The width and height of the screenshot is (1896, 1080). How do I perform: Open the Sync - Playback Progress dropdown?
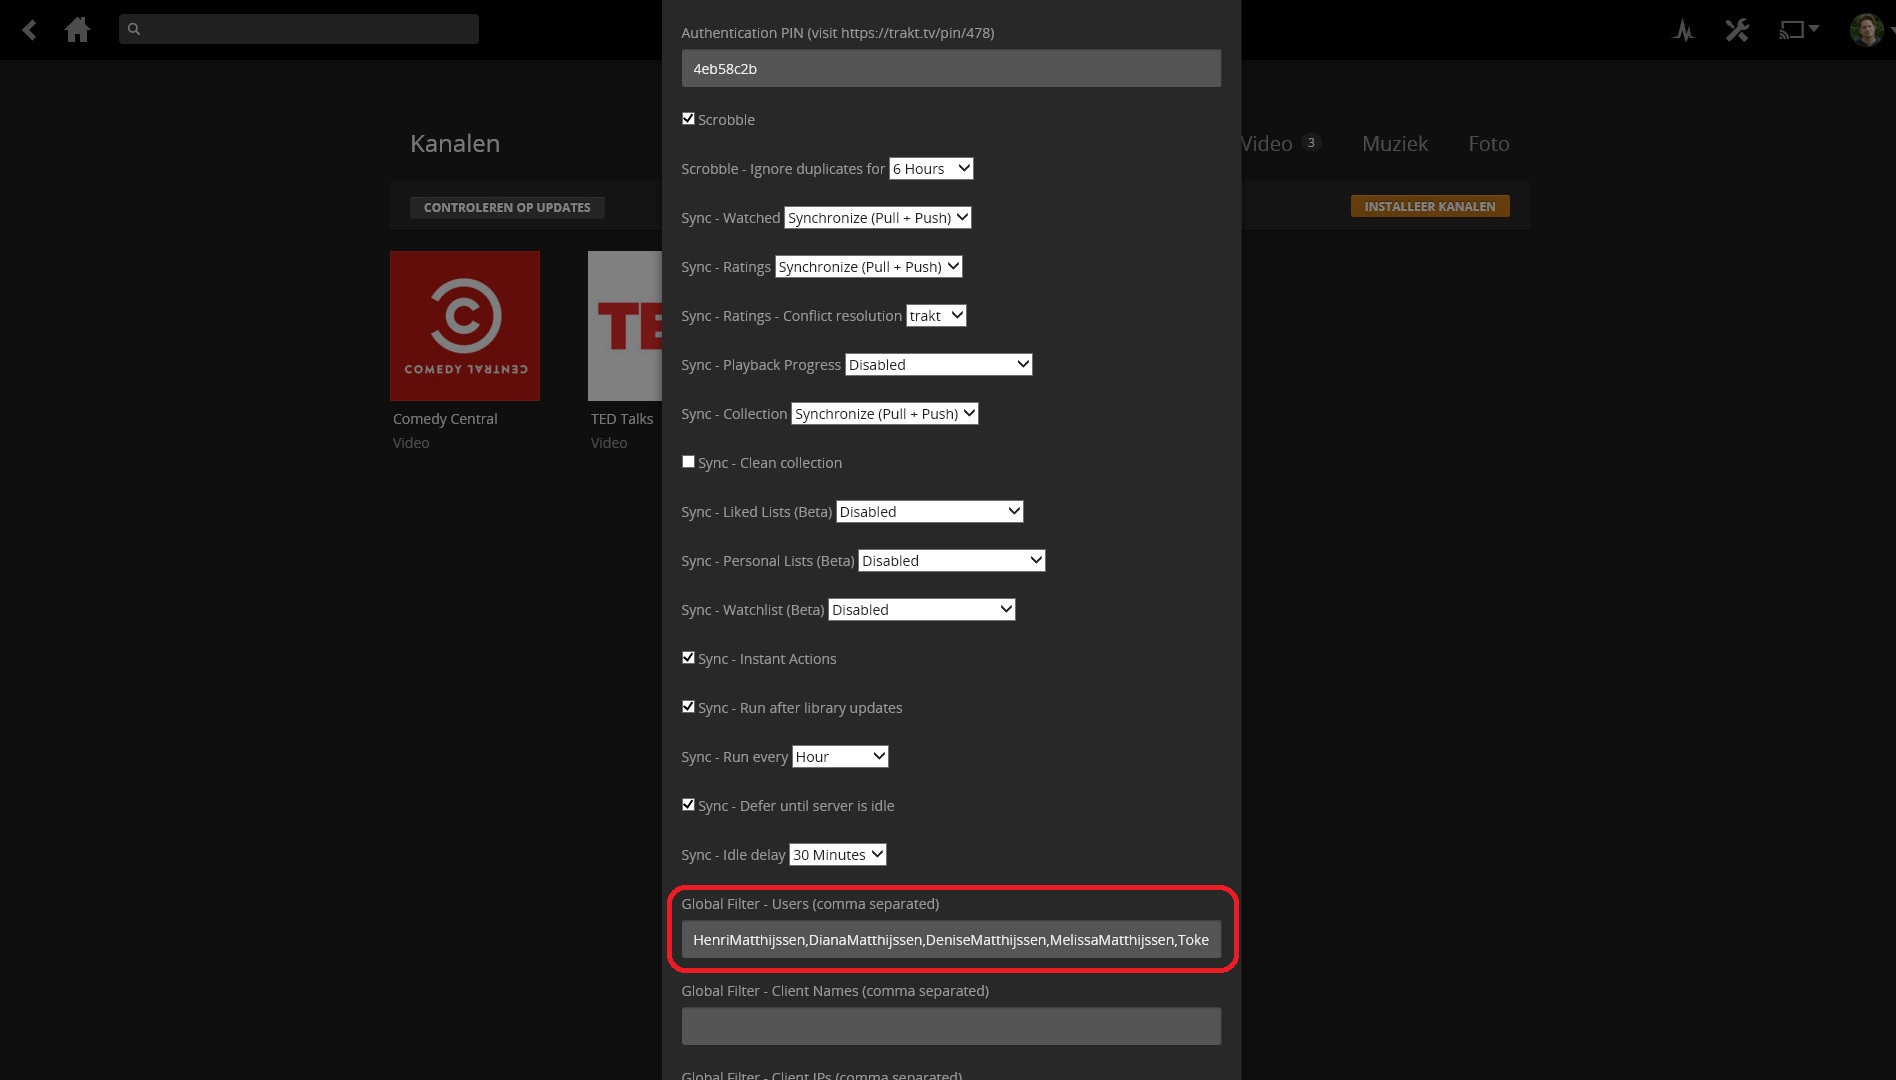(x=938, y=365)
